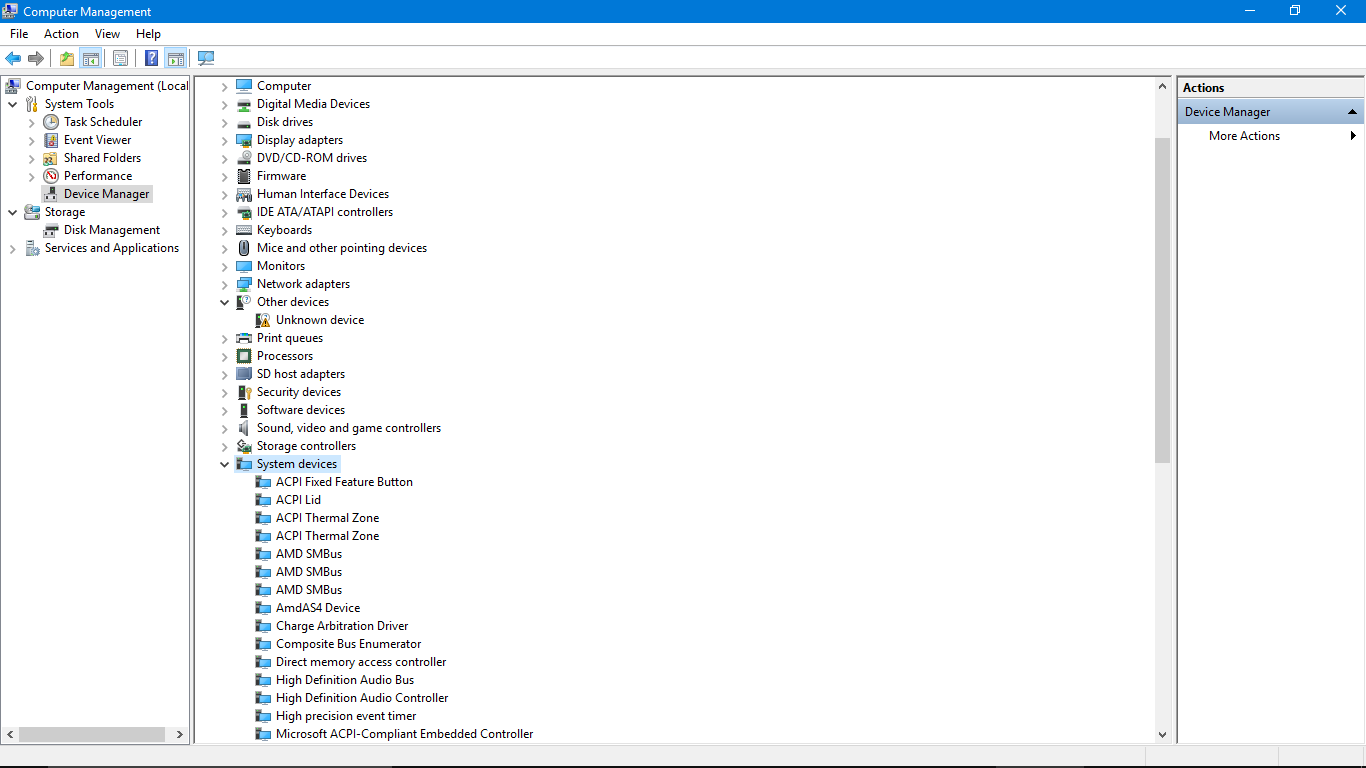Screen dimensions: 1366x768
Task: Select Computer Management (Local) root node
Action: 107,86
